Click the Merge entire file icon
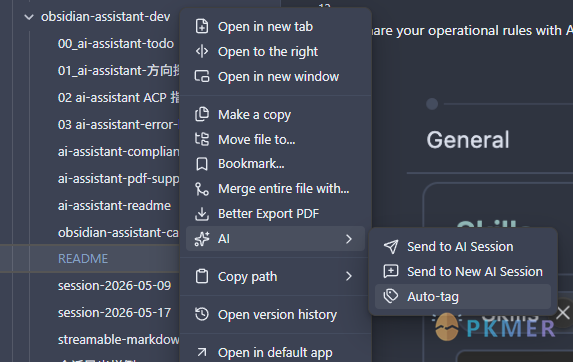The image size is (573, 362). [202, 189]
